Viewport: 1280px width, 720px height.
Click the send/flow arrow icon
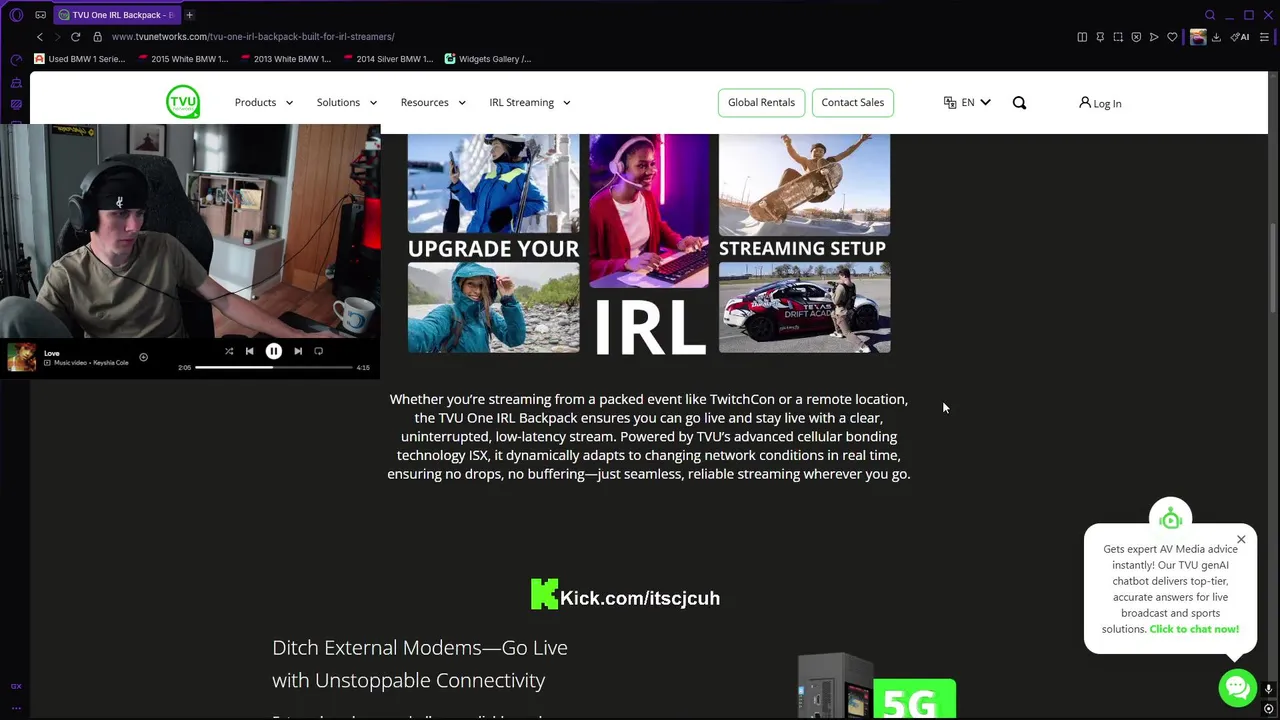[x=1154, y=37]
